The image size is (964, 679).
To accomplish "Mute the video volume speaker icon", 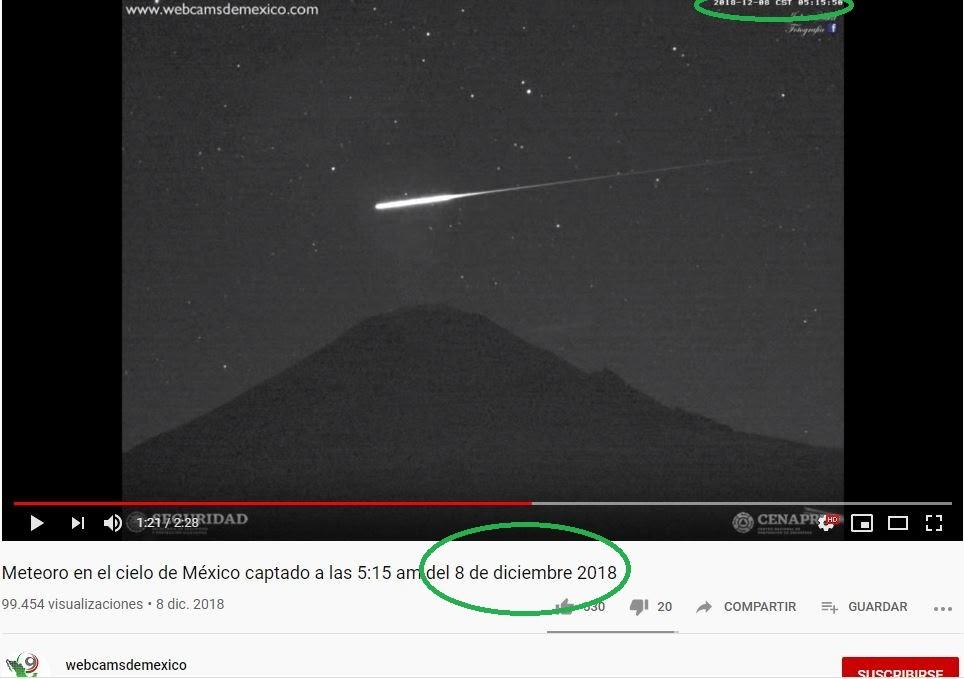I will coord(113,523).
